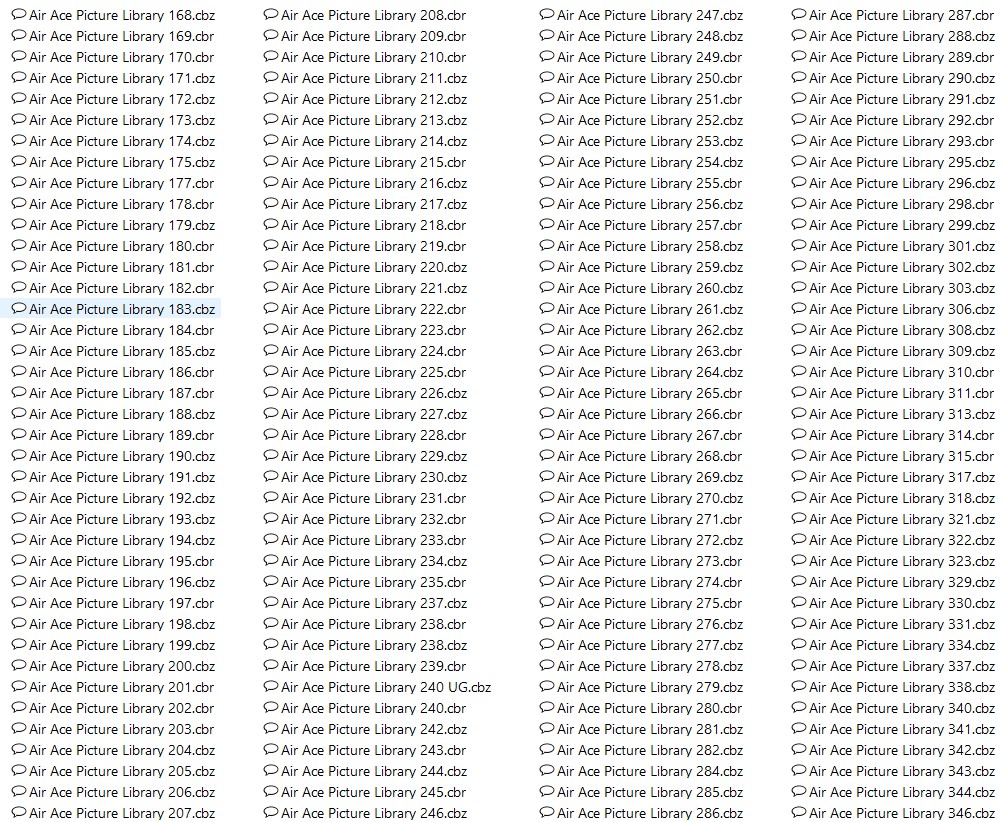Click the icon next to Air Ace Picture Library 287.cbz
Image resolution: width=1004 pixels, height=822 pixels.
pos(799,15)
